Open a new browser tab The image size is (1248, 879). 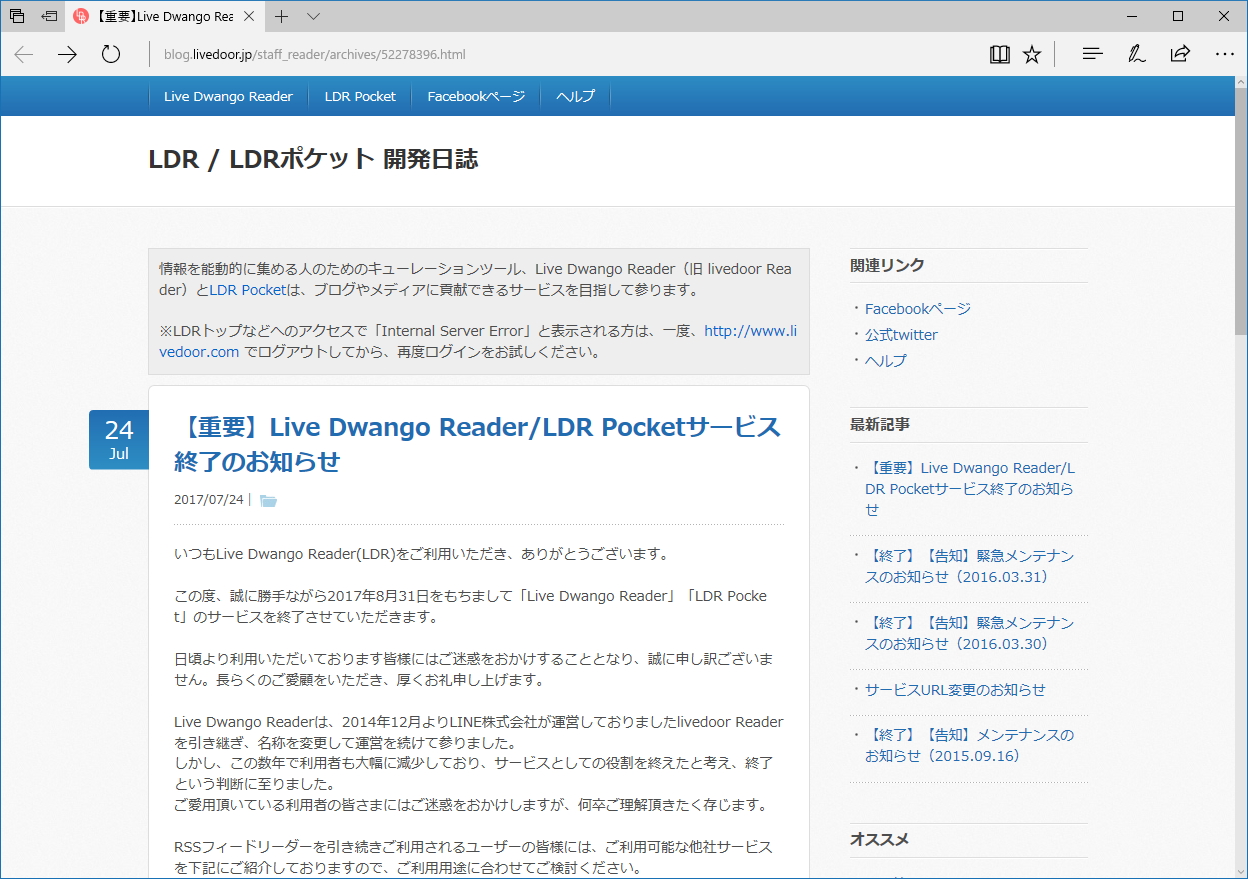[x=282, y=16]
